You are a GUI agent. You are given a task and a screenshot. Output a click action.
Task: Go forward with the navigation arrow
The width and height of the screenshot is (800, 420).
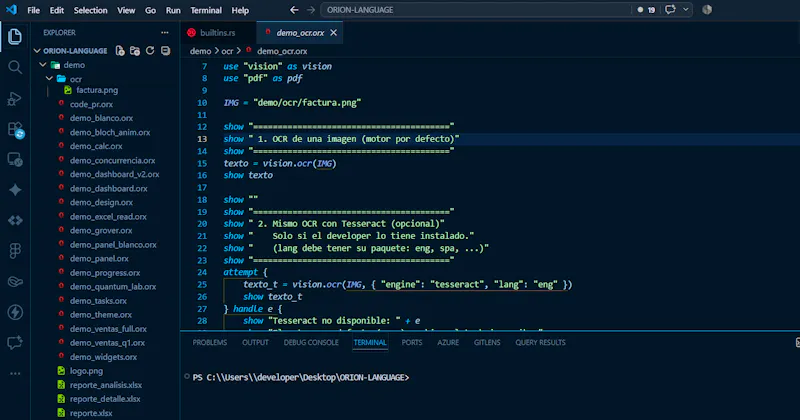point(311,10)
